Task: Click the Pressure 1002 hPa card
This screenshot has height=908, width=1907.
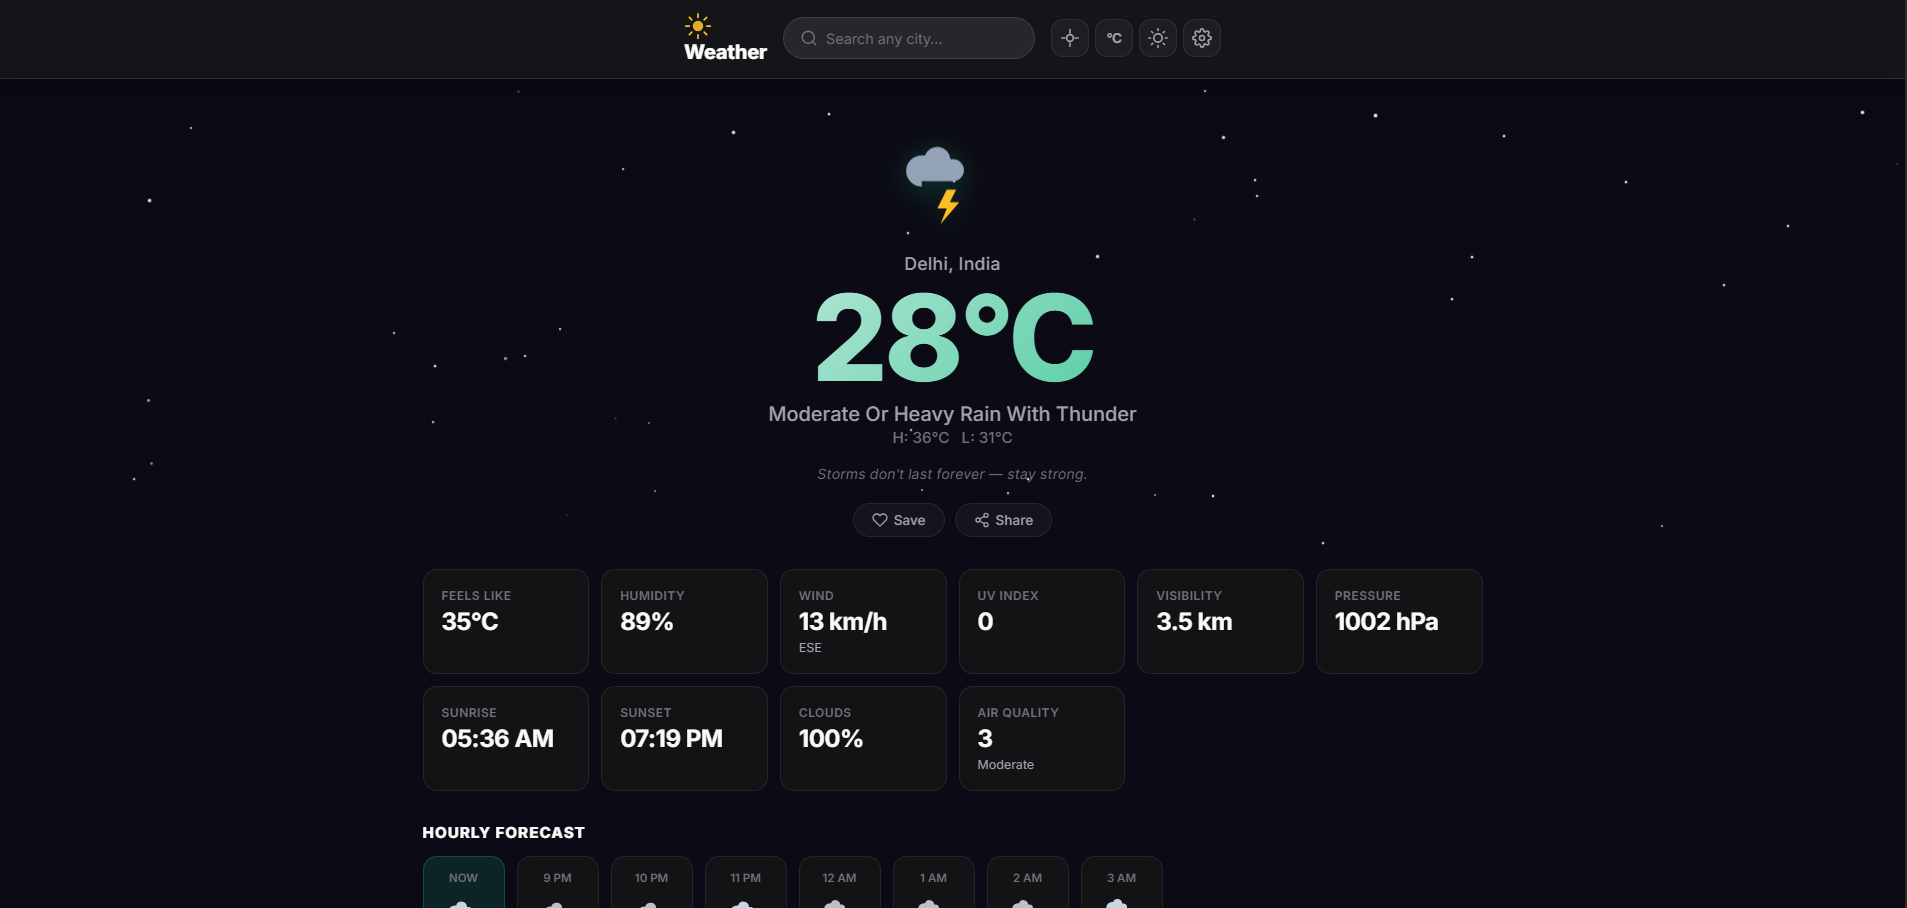Action: coord(1399,621)
